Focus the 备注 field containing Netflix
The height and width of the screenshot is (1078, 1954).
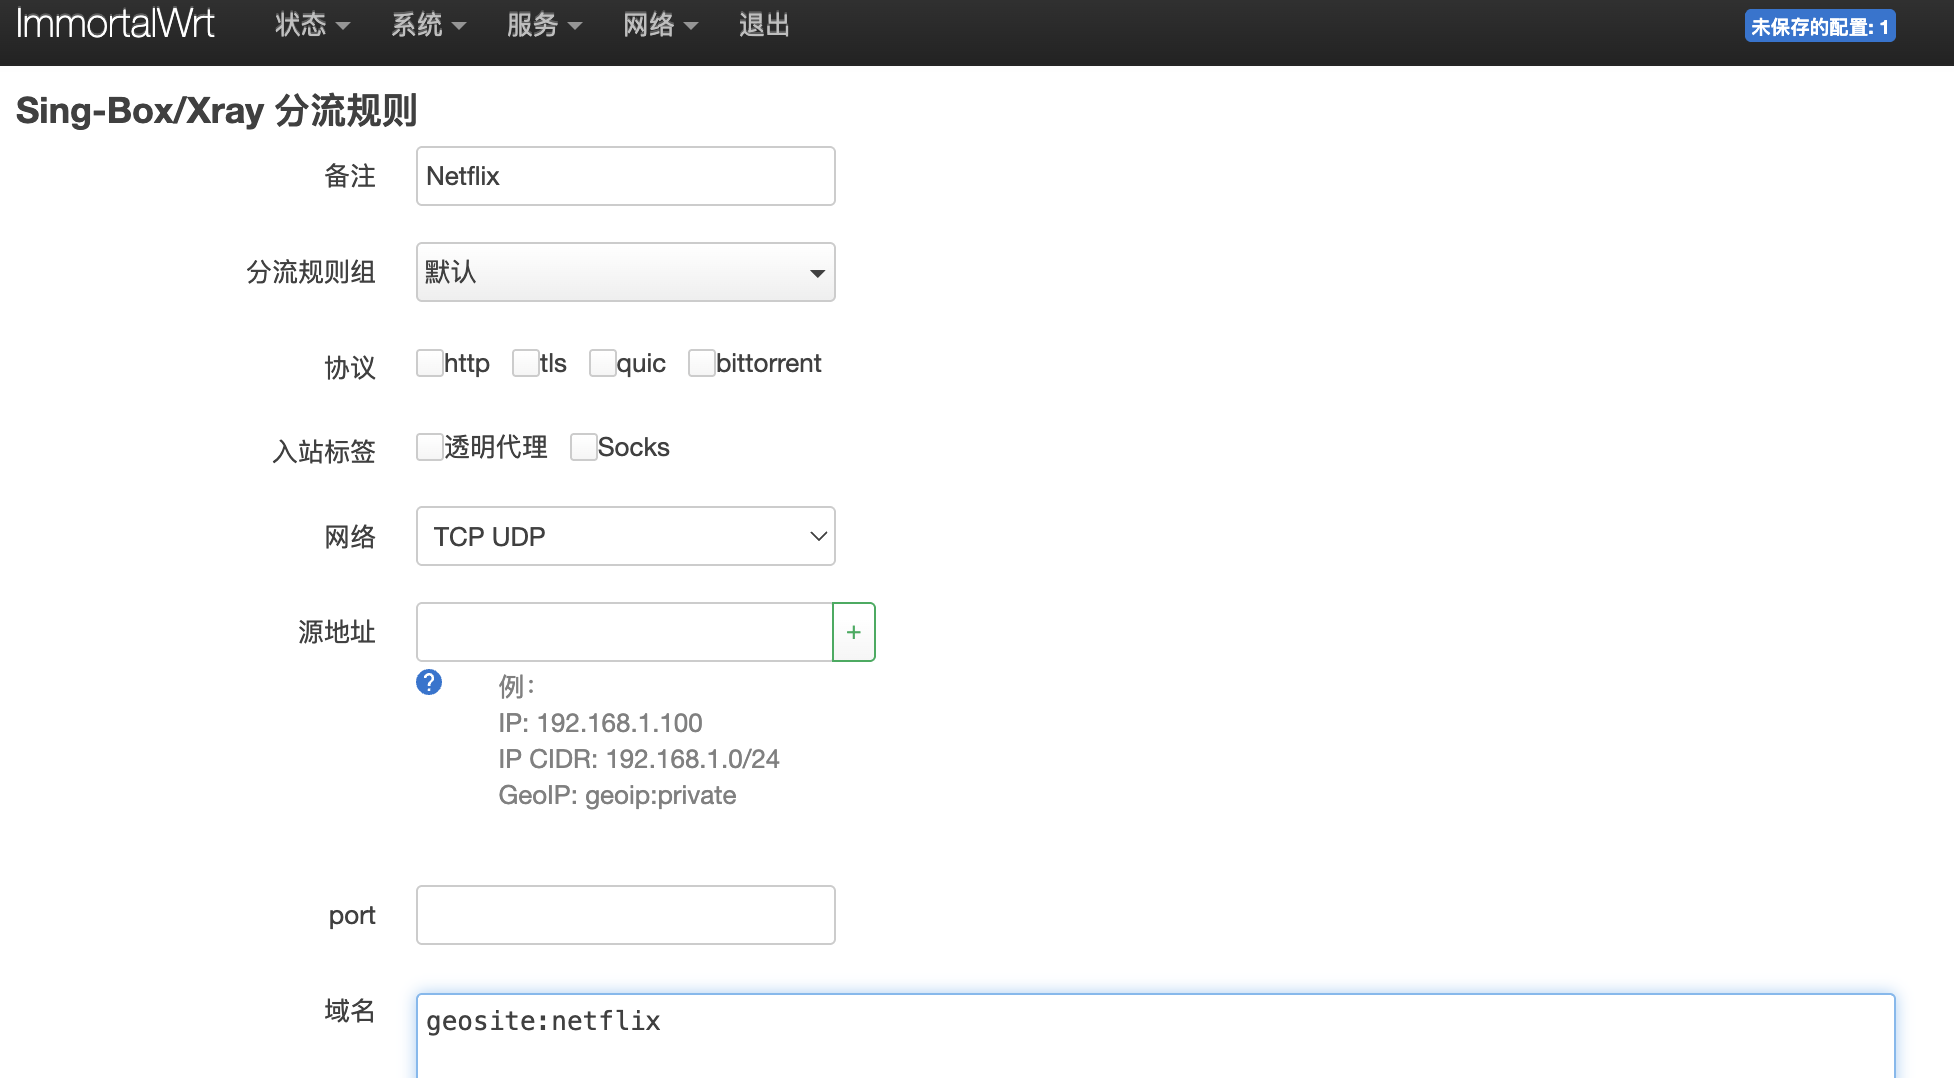click(626, 176)
